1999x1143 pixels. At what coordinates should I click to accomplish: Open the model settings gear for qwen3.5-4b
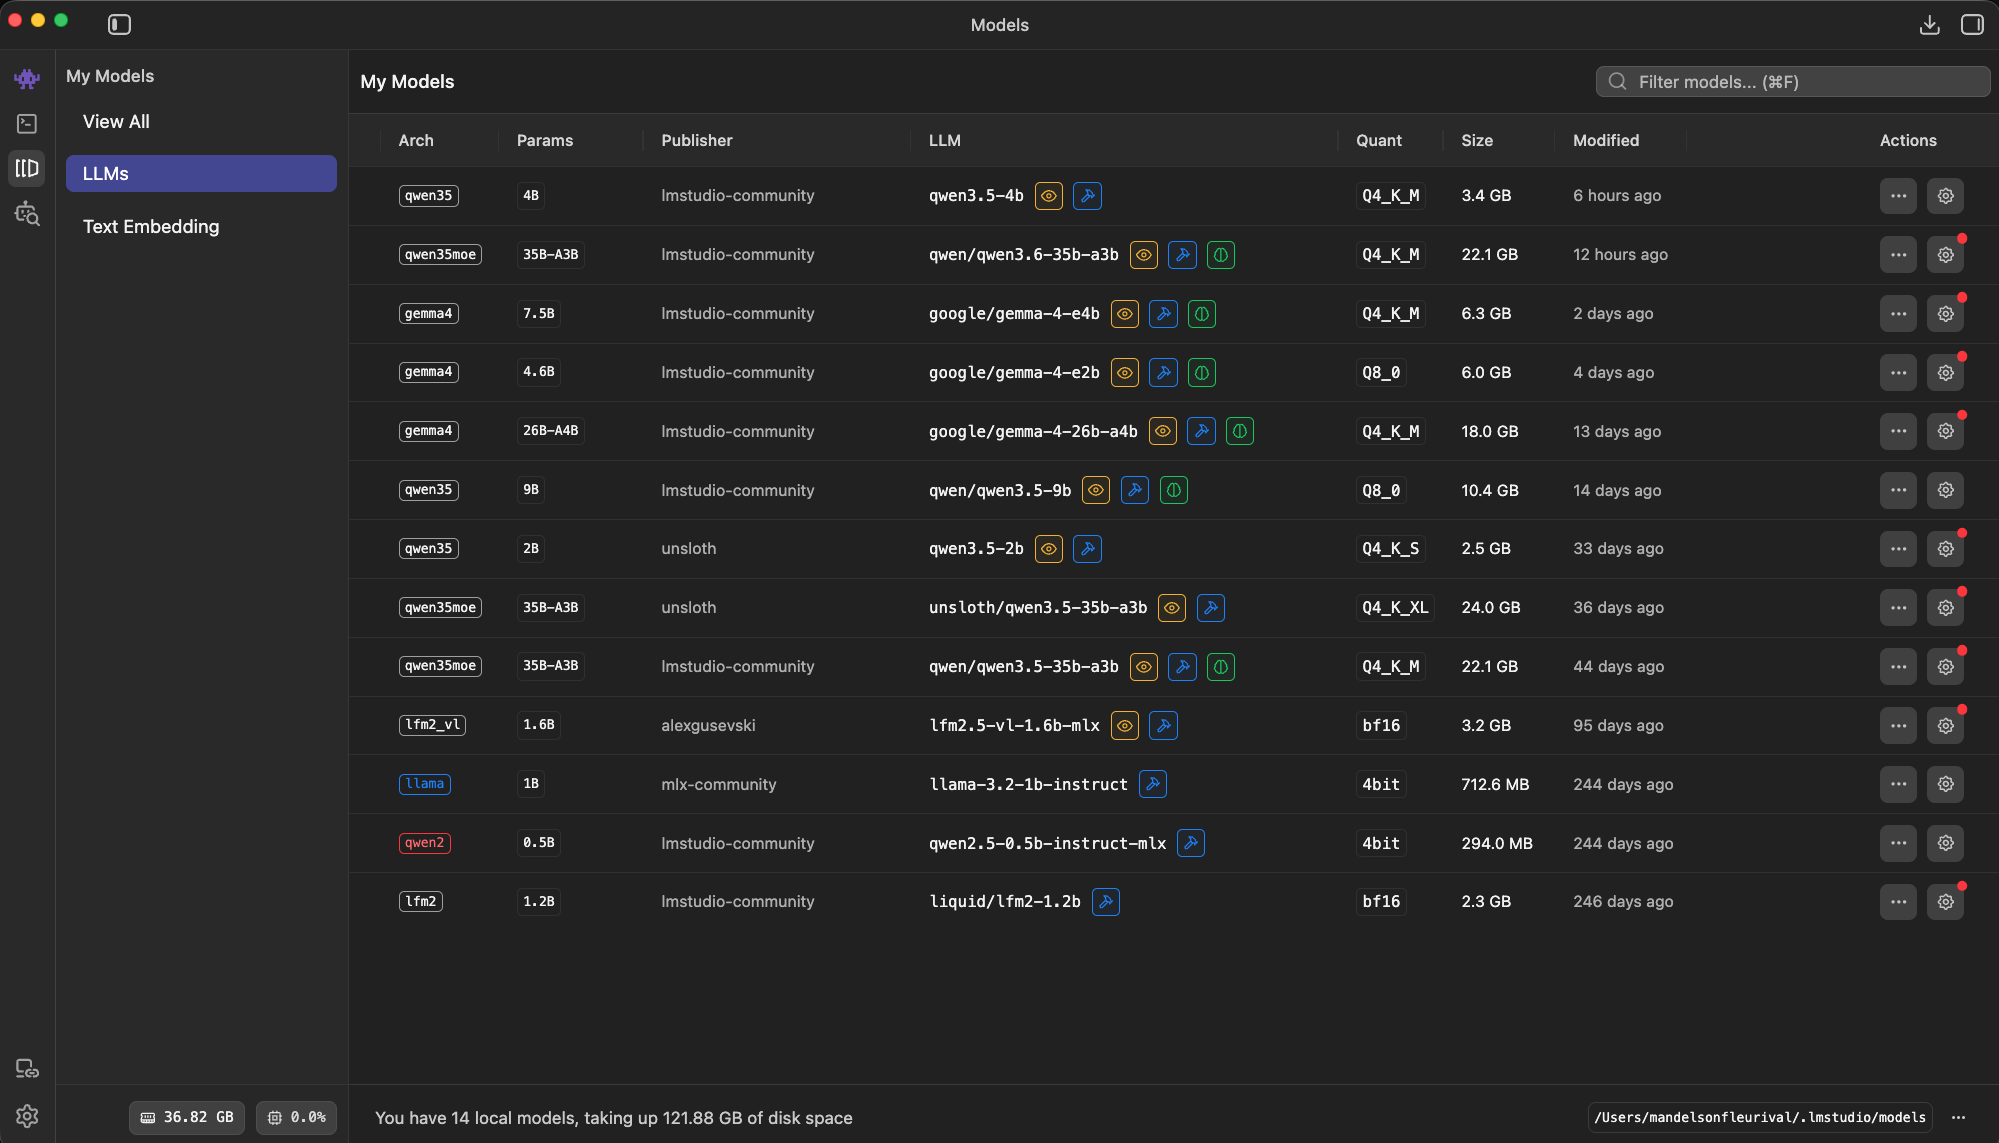pos(1945,196)
